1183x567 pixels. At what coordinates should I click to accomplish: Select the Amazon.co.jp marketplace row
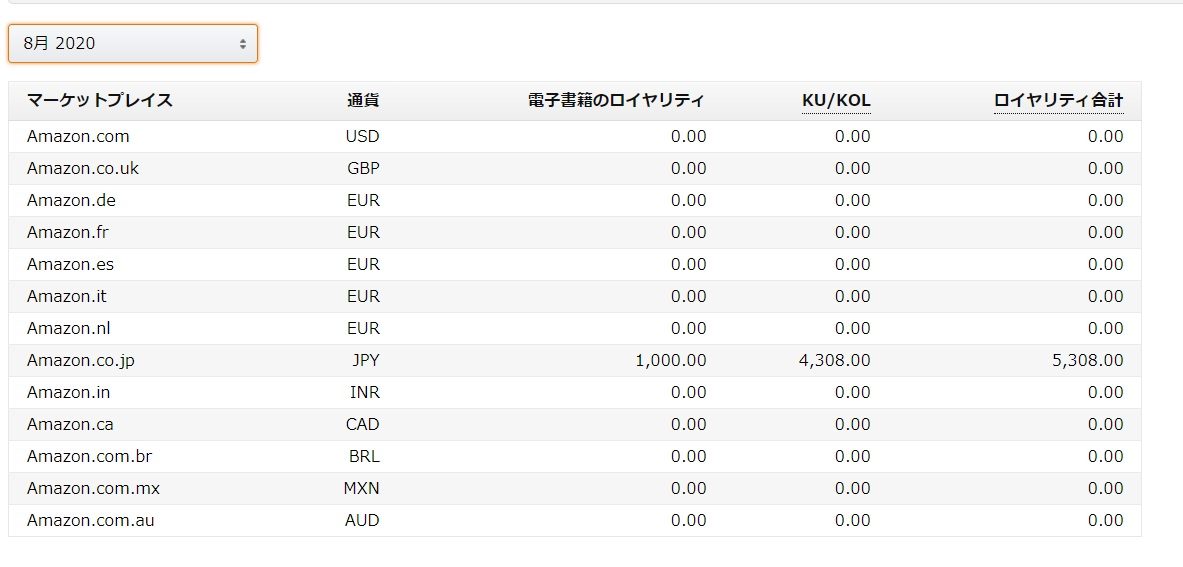[x=80, y=360]
